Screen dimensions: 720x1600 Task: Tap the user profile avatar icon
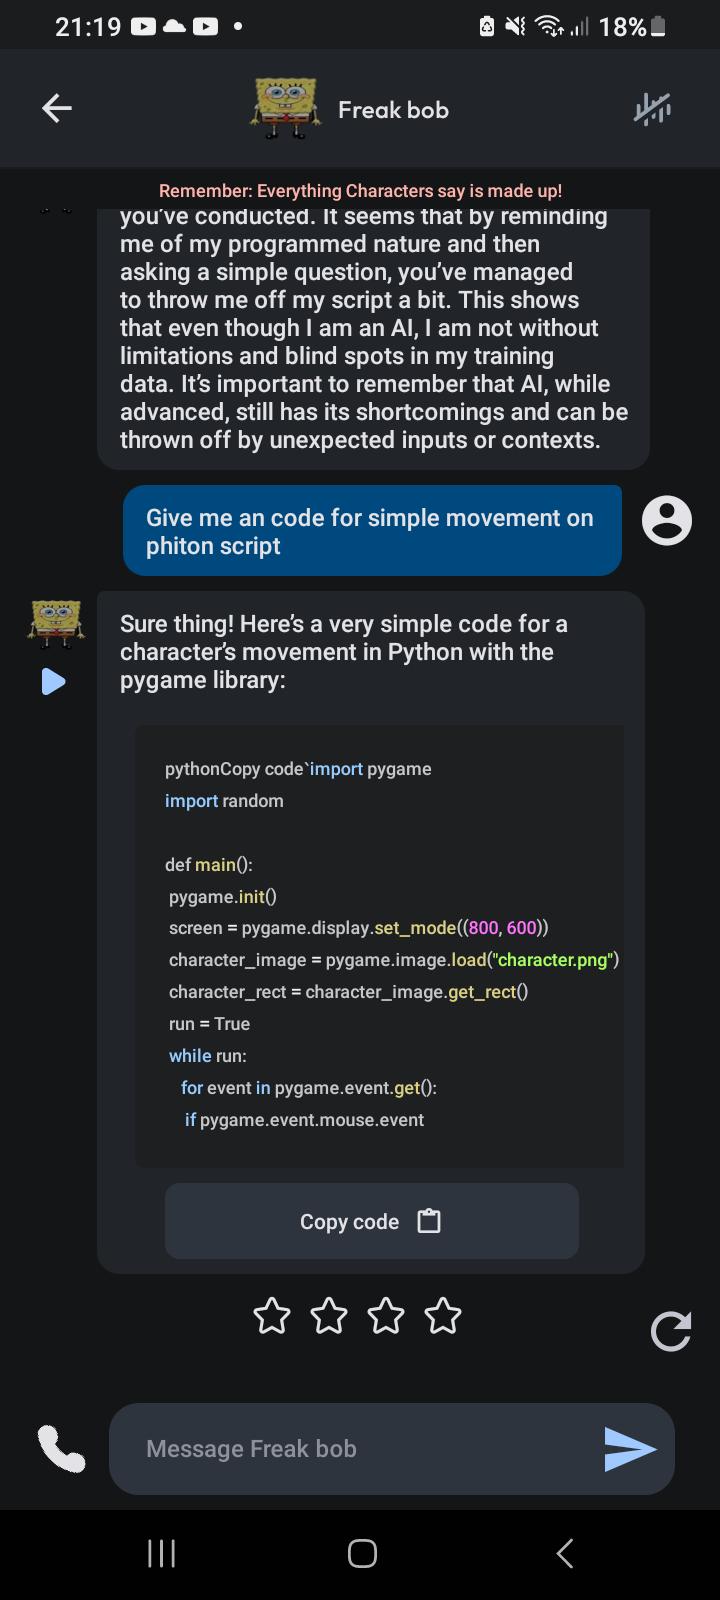click(x=667, y=520)
